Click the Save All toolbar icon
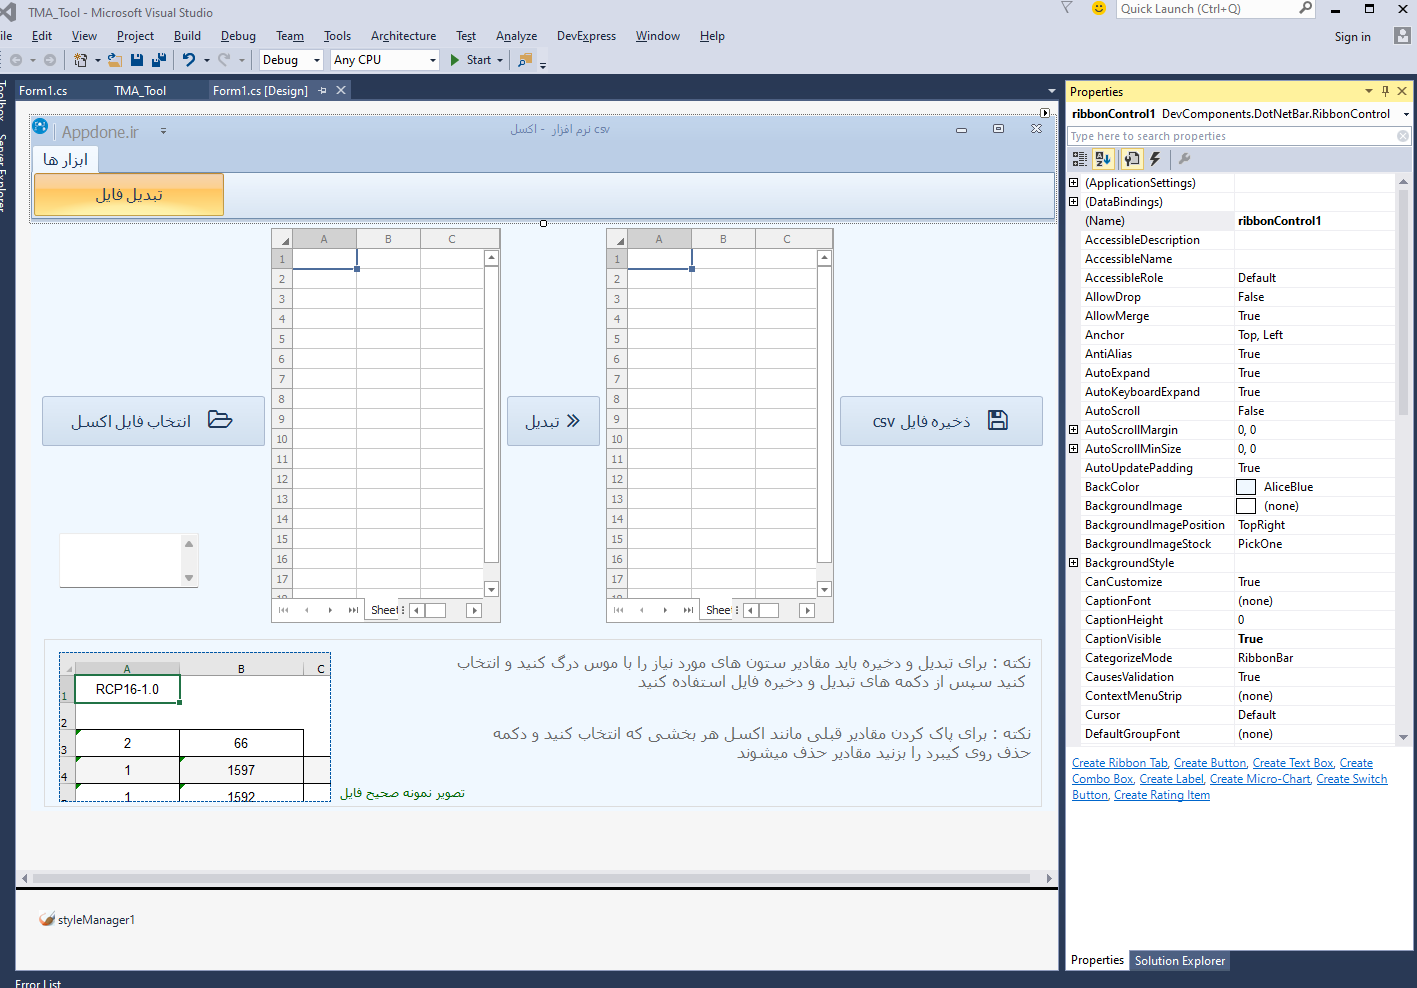Viewport: 1417px width, 988px height. point(158,60)
